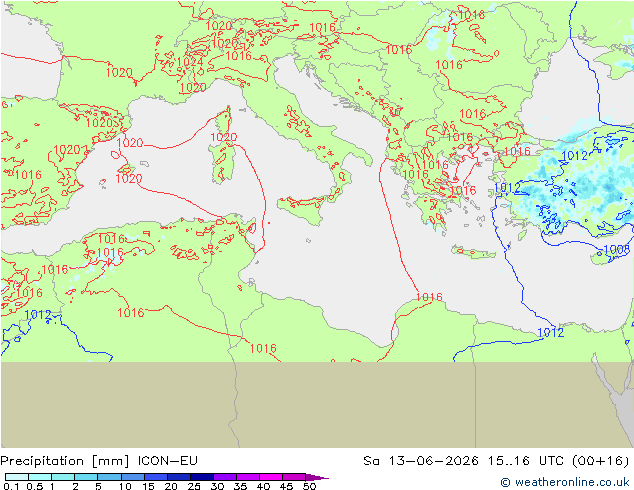Click the blue '1008' isobar label near Cyprus
This screenshot has width=634, height=490.
click(x=616, y=249)
